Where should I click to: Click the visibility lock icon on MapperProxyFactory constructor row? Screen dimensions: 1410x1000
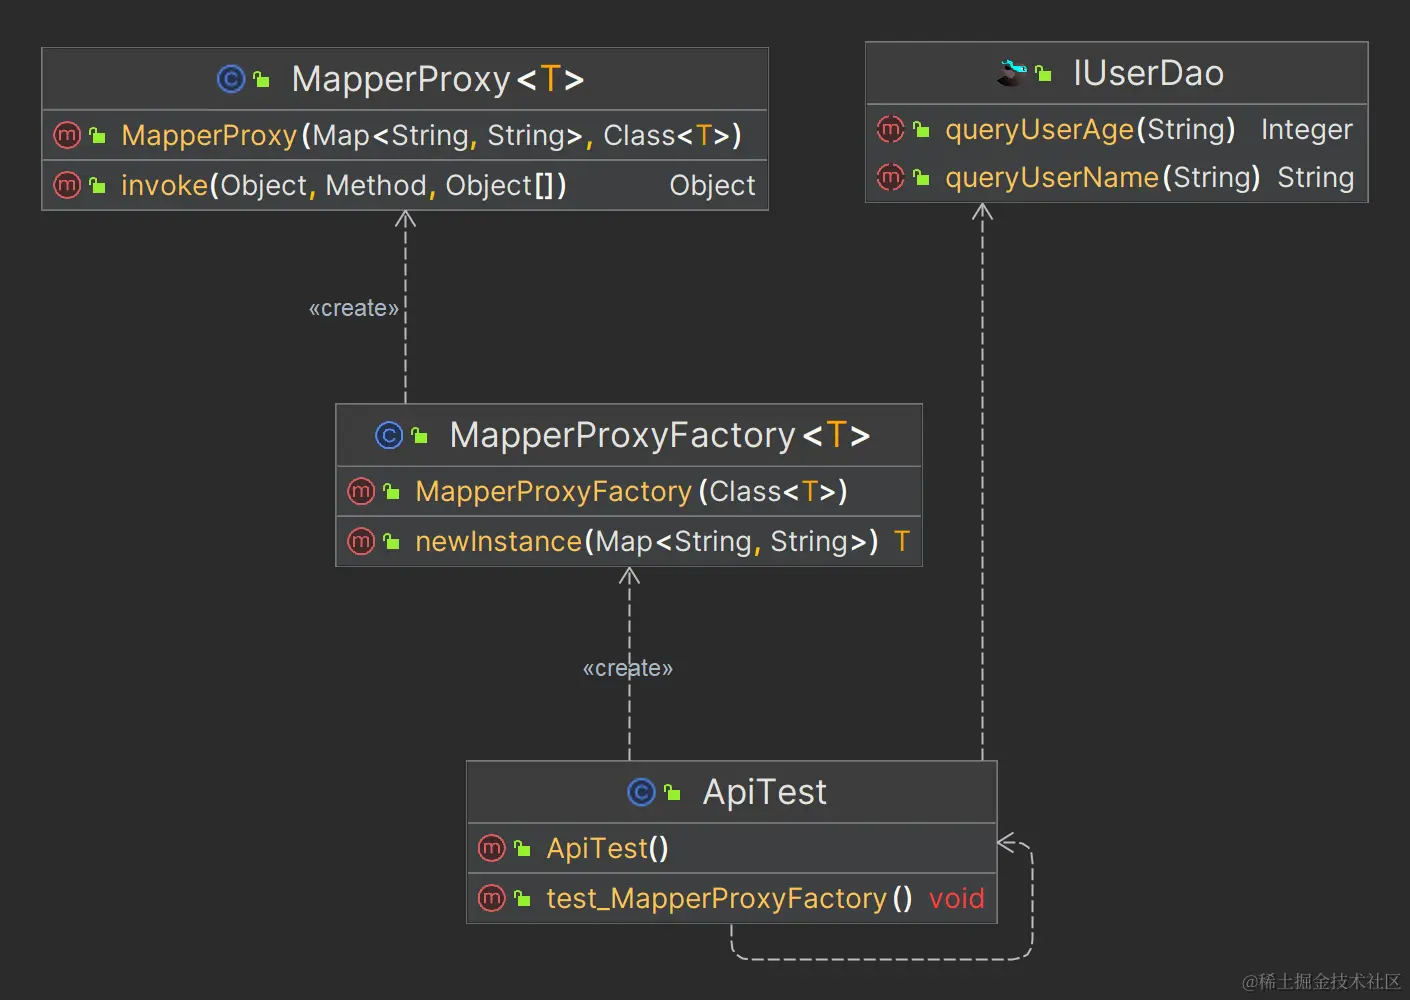click(x=391, y=491)
